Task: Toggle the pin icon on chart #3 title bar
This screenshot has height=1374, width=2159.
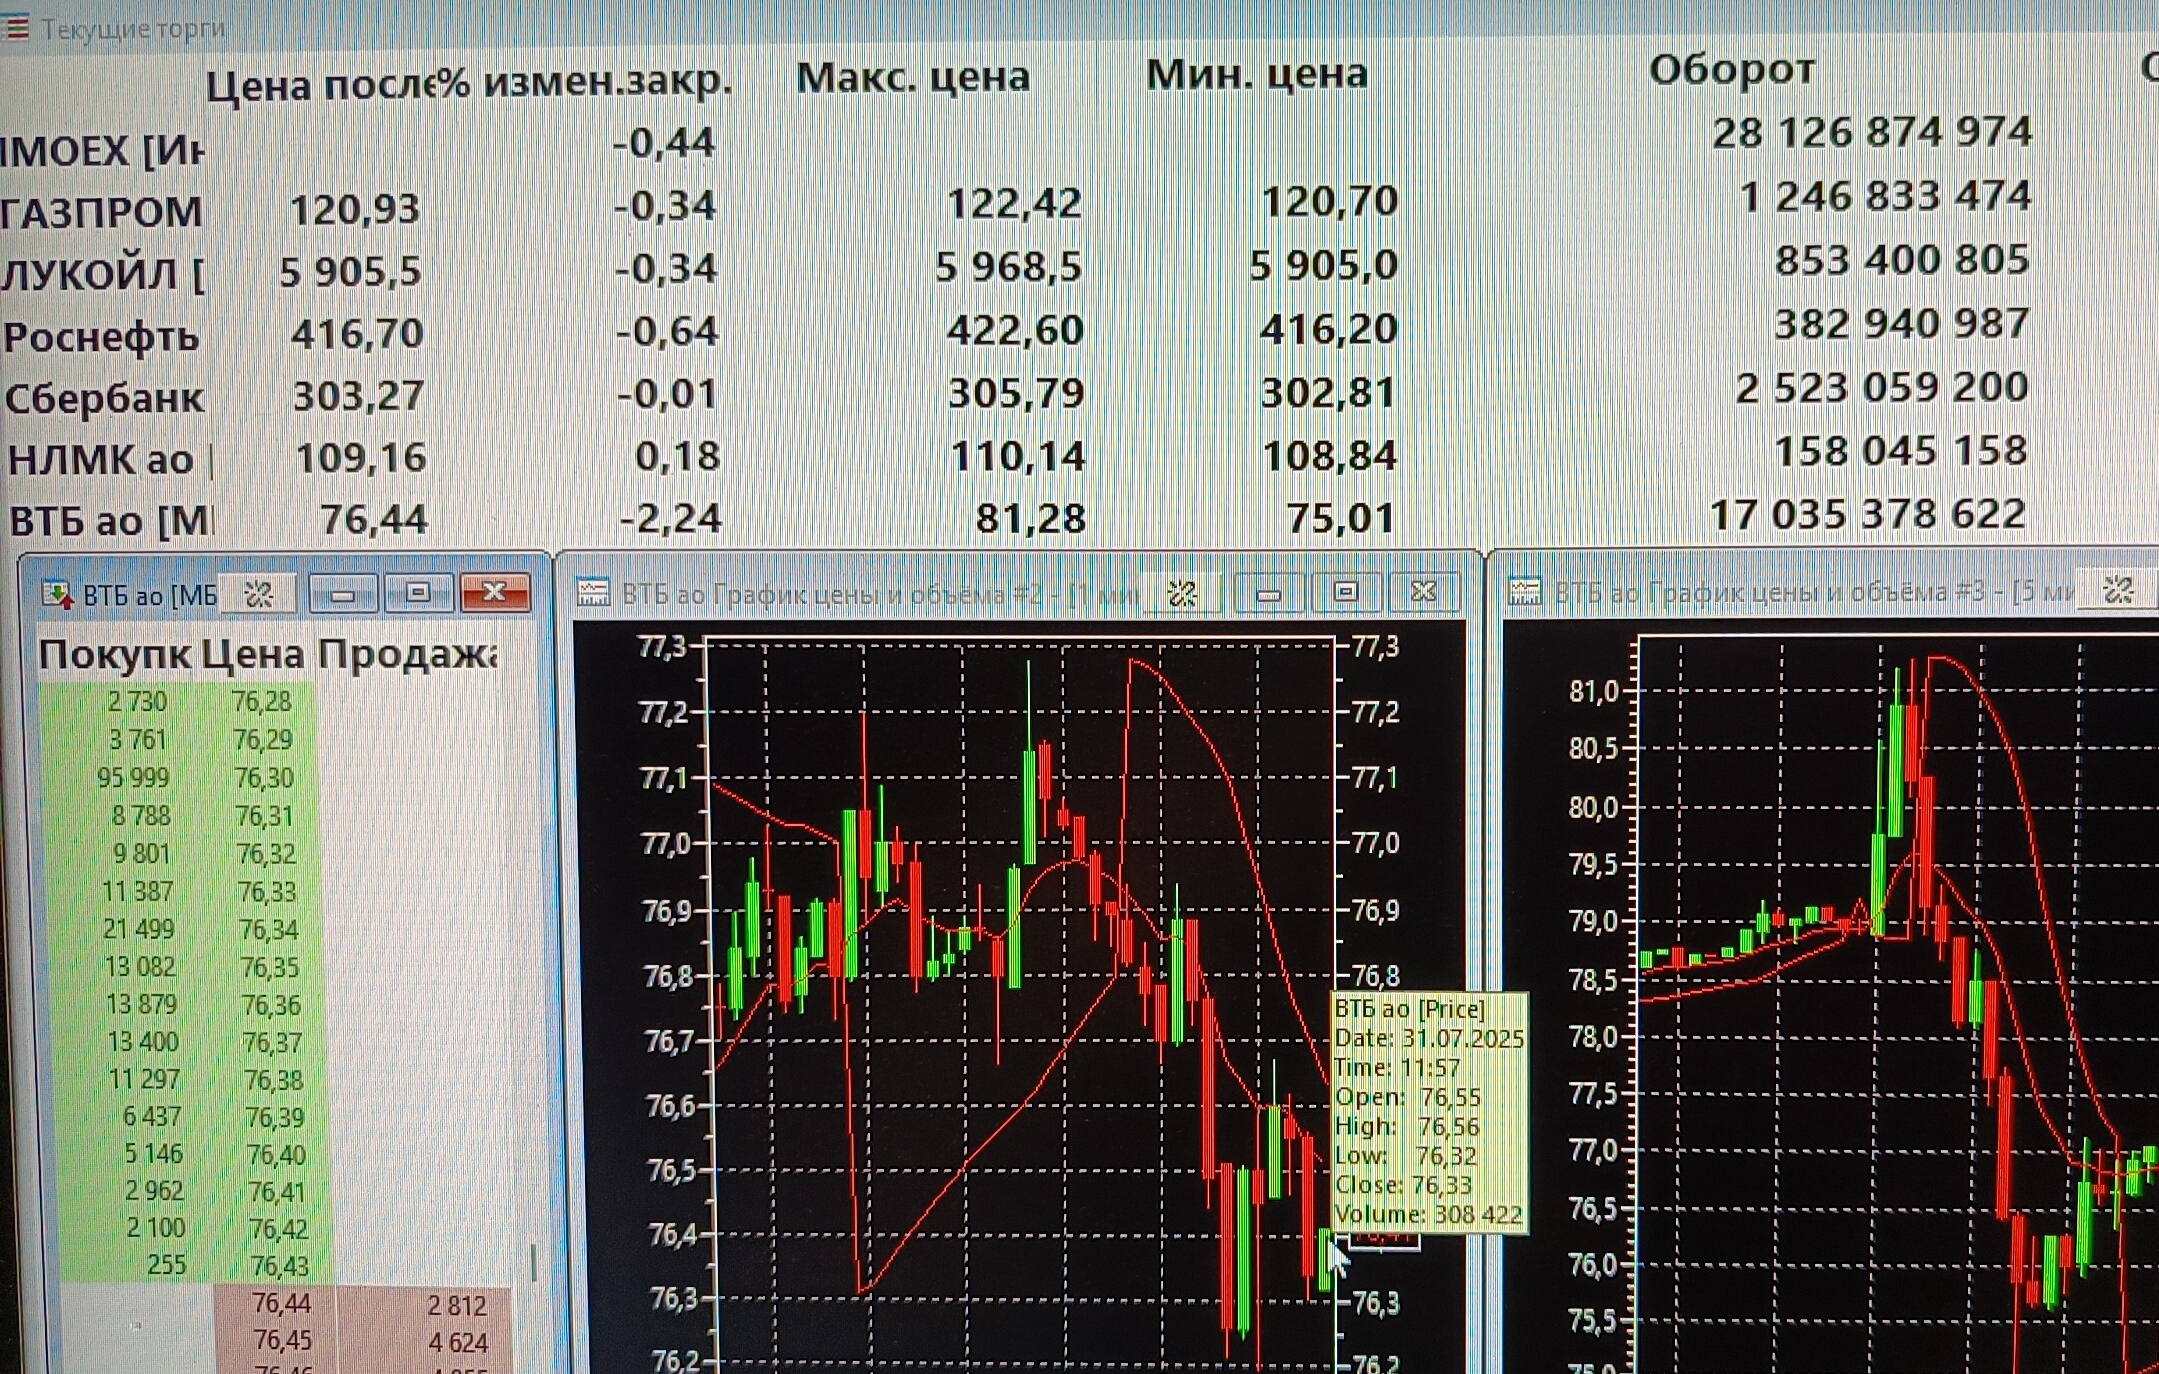Action: point(2117,590)
